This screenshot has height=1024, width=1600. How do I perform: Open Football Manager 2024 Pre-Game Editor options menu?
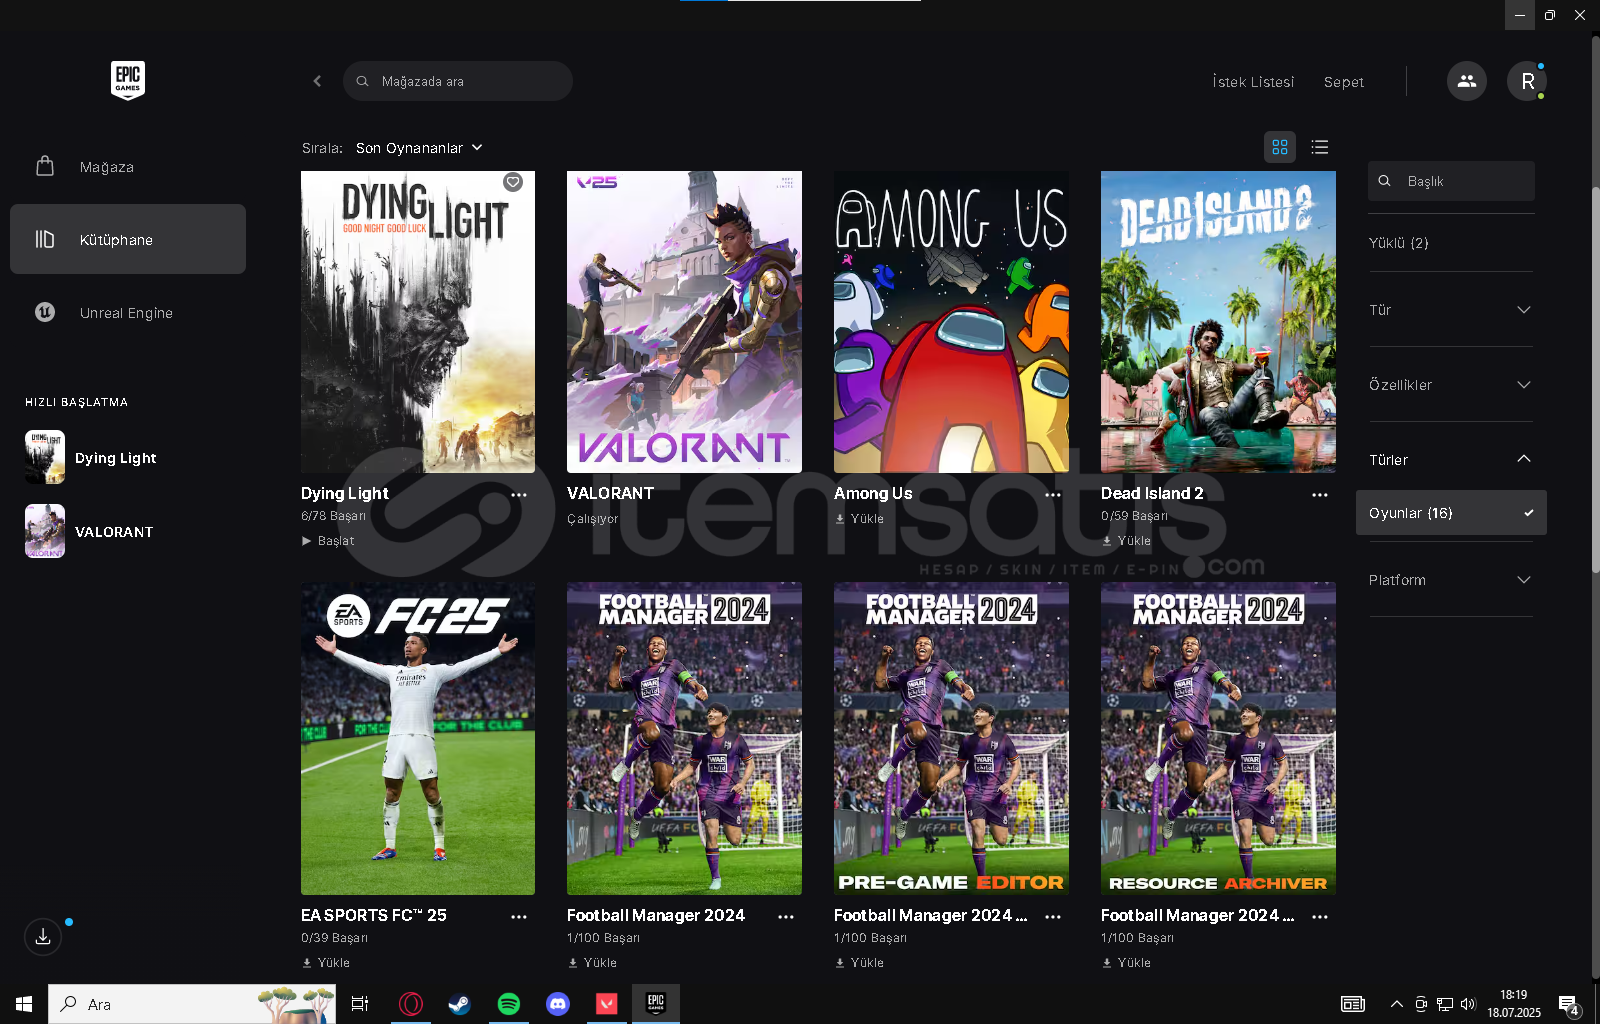coord(1053,917)
